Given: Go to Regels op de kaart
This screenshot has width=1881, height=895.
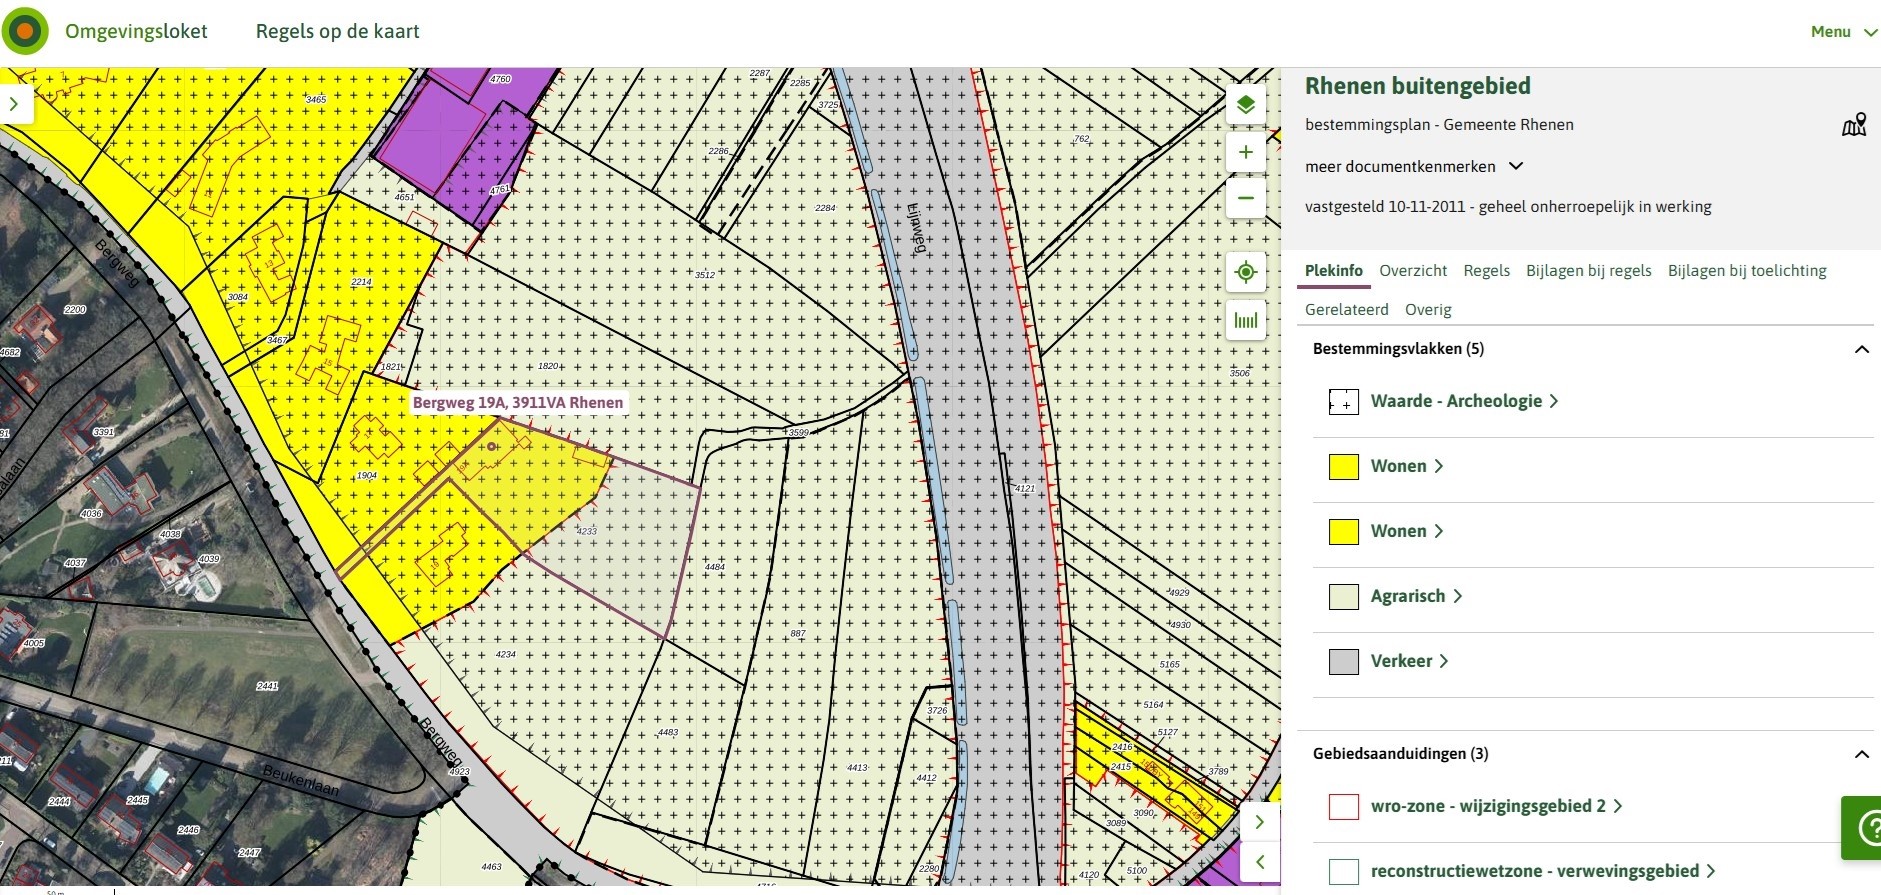Looking at the screenshot, I should click(337, 31).
